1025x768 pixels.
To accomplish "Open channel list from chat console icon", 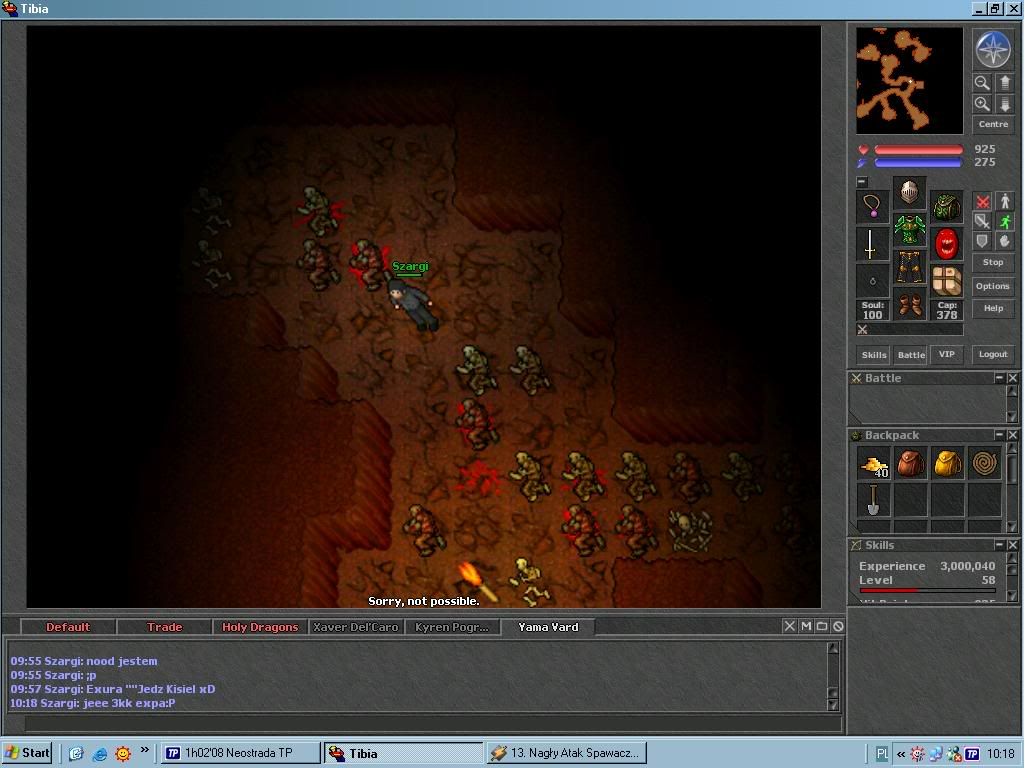I will (822, 626).
